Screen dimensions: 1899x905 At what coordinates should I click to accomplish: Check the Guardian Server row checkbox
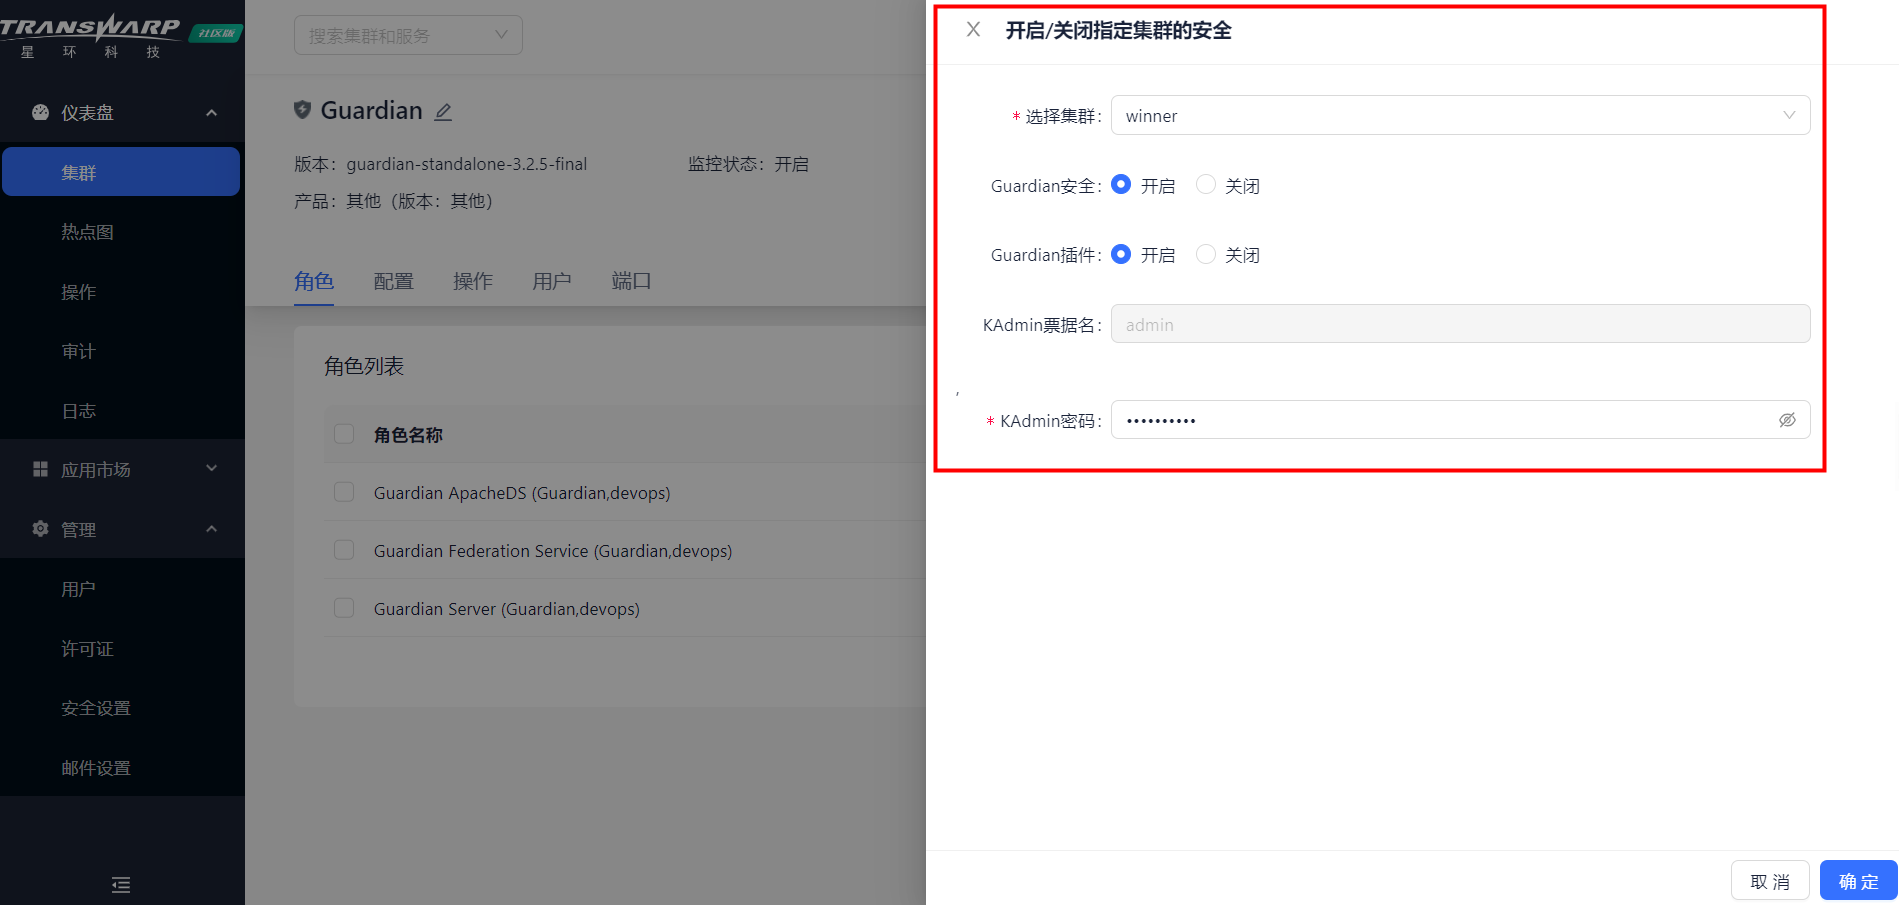(344, 608)
